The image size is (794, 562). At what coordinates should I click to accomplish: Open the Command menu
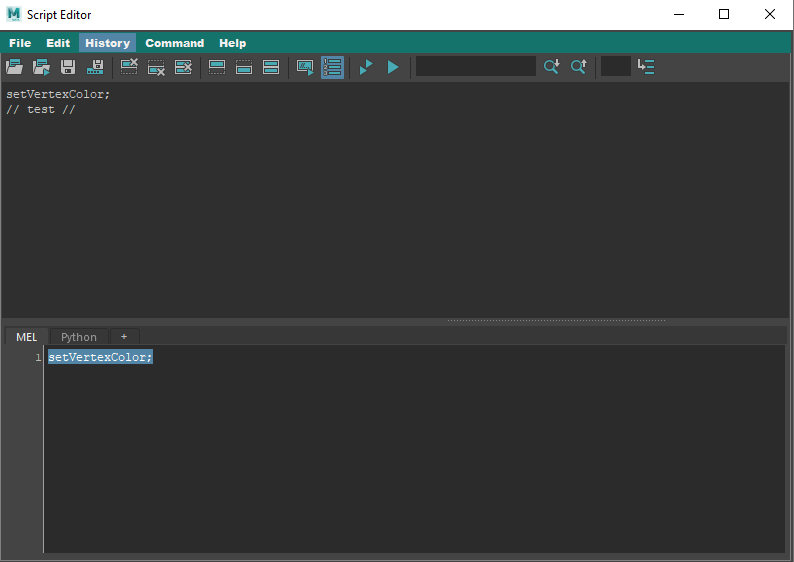click(x=174, y=43)
